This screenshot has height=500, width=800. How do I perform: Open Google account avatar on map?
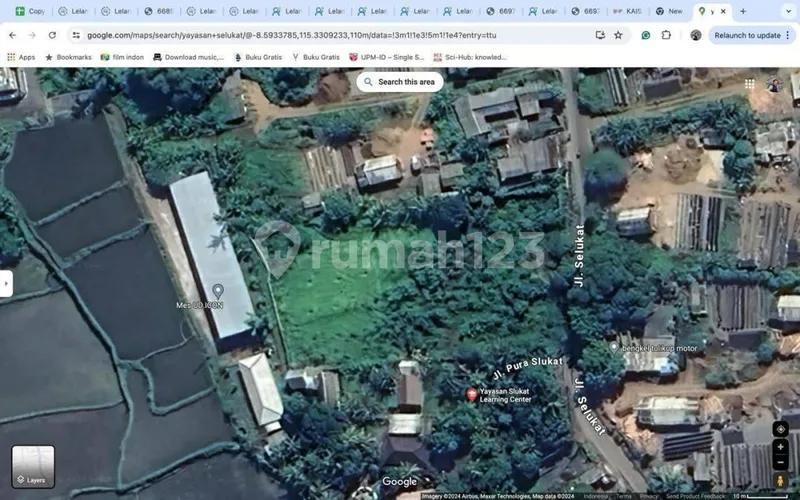774,84
